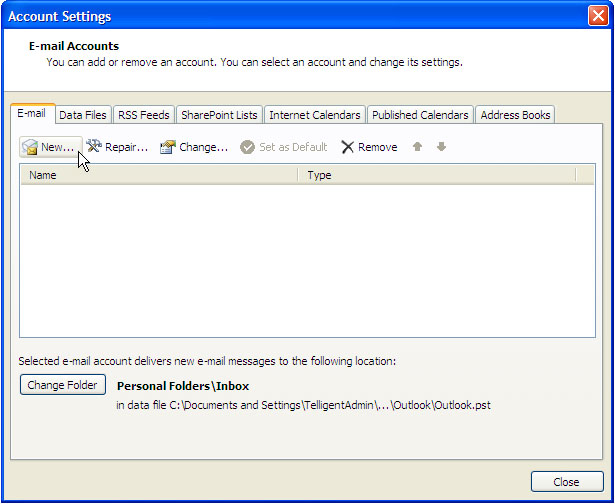Open the Address Books tab
This screenshot has height=504, width=615.
tap(515, 115)
